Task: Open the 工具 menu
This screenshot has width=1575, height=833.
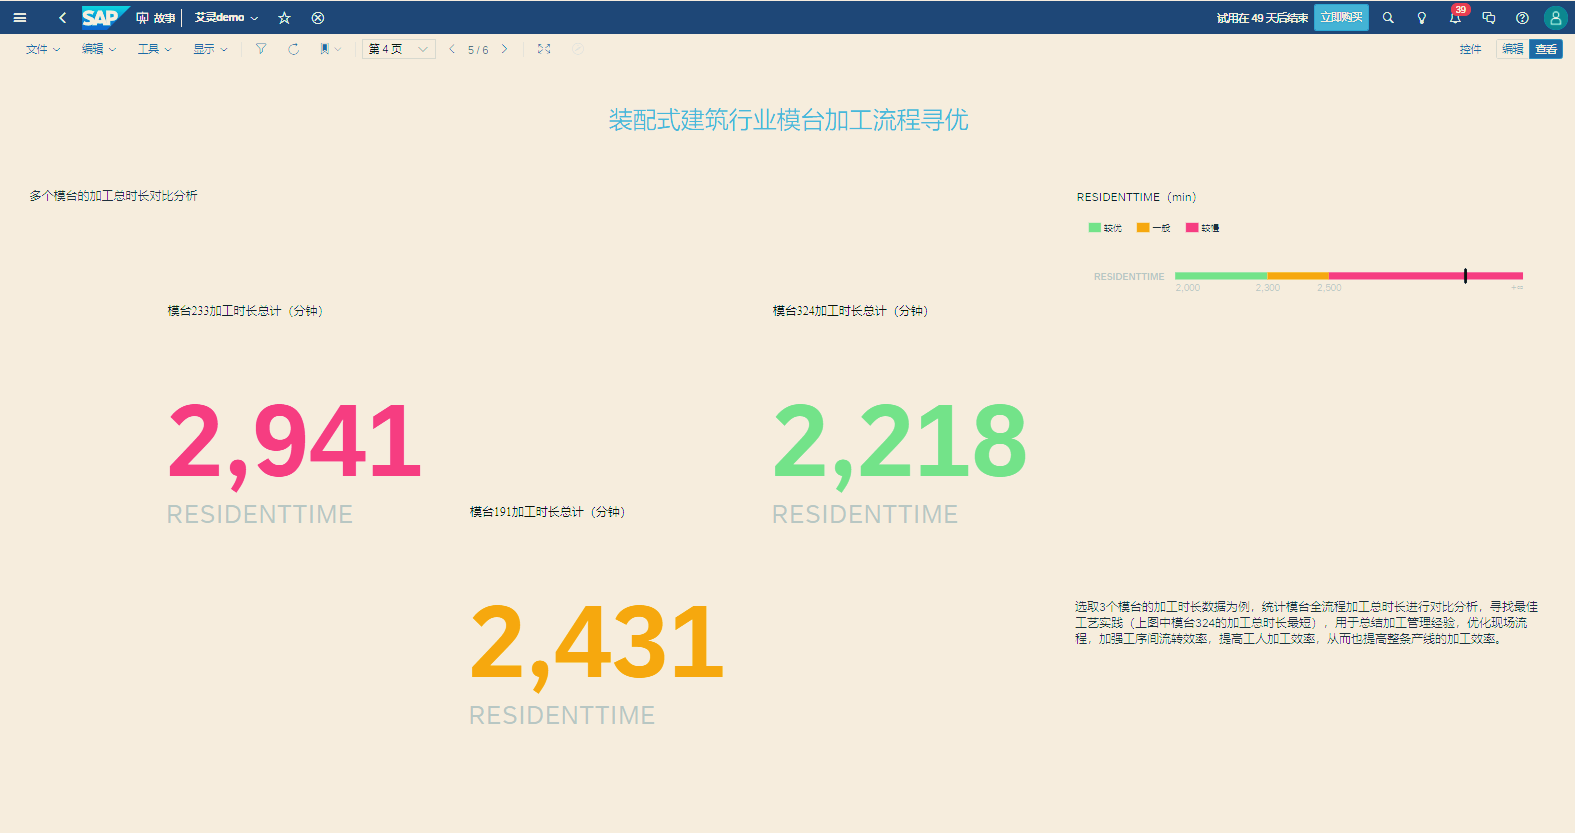Action: (x=154, y=49)
